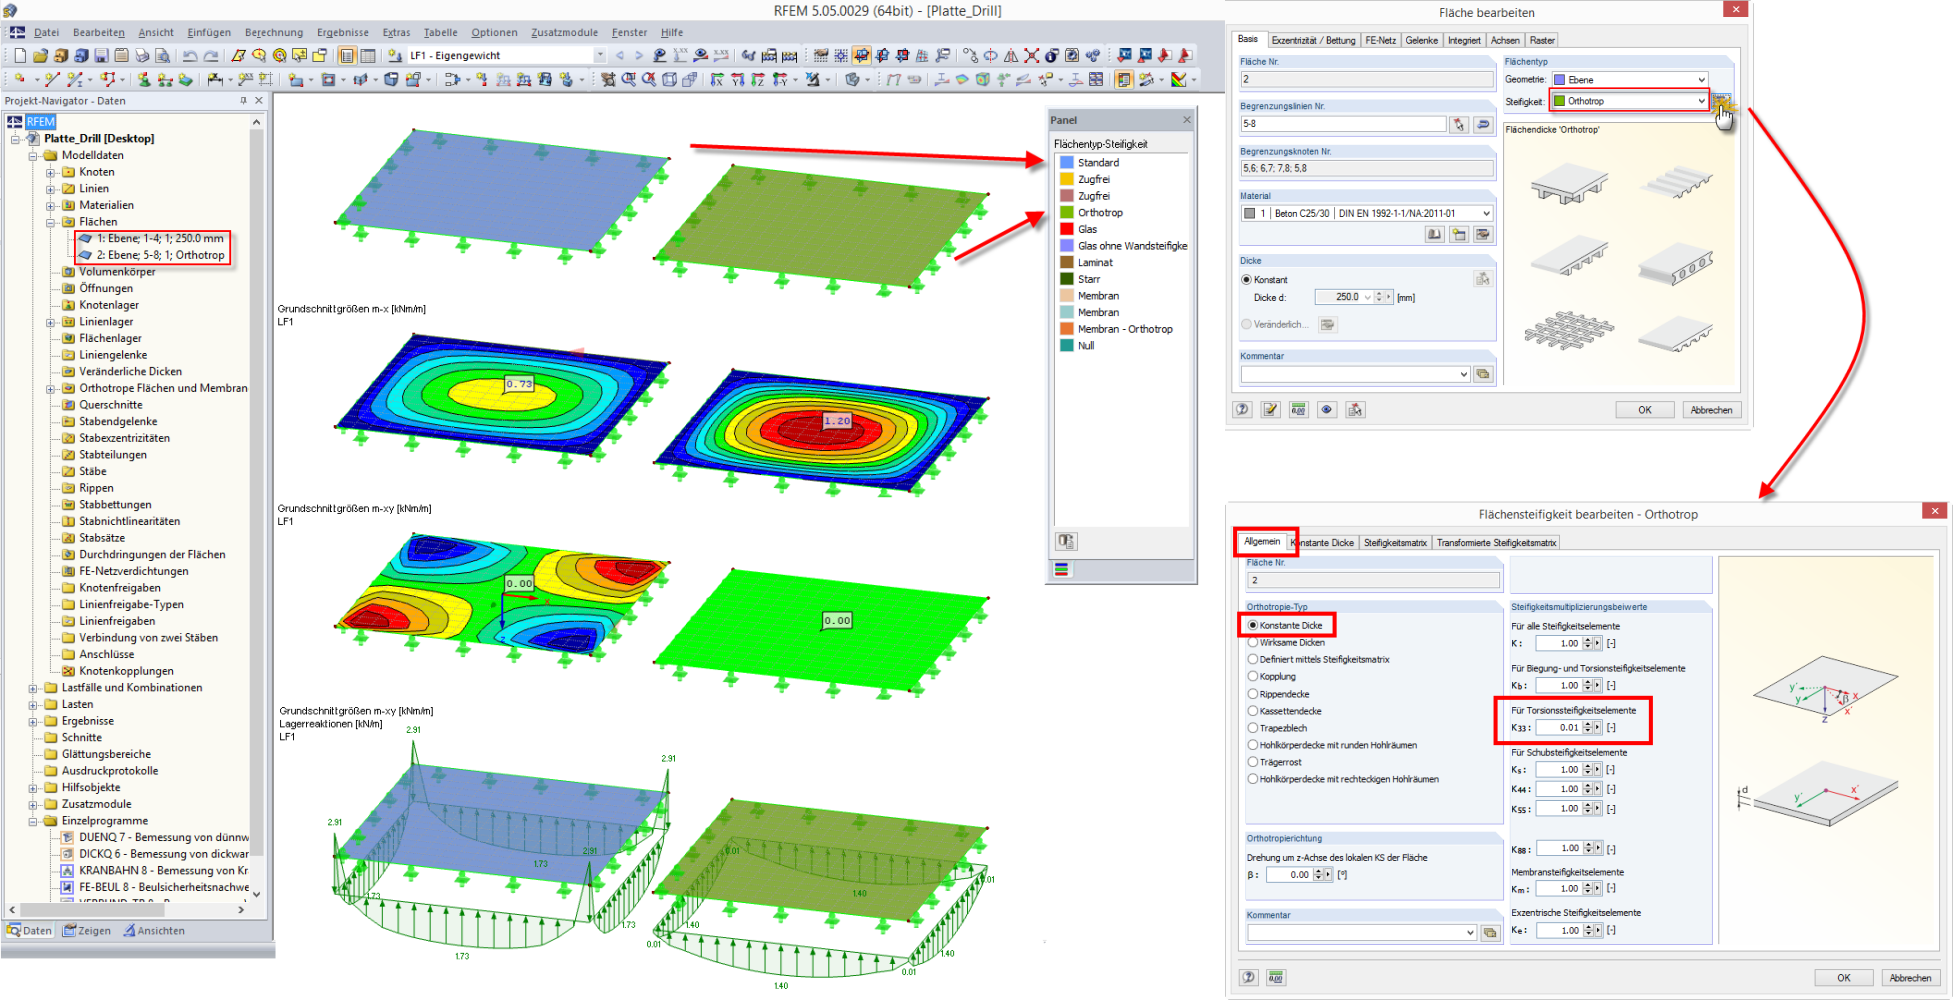Switch to Ansichten navigator tab
1953x1000 pixels.
coord(154,930)
